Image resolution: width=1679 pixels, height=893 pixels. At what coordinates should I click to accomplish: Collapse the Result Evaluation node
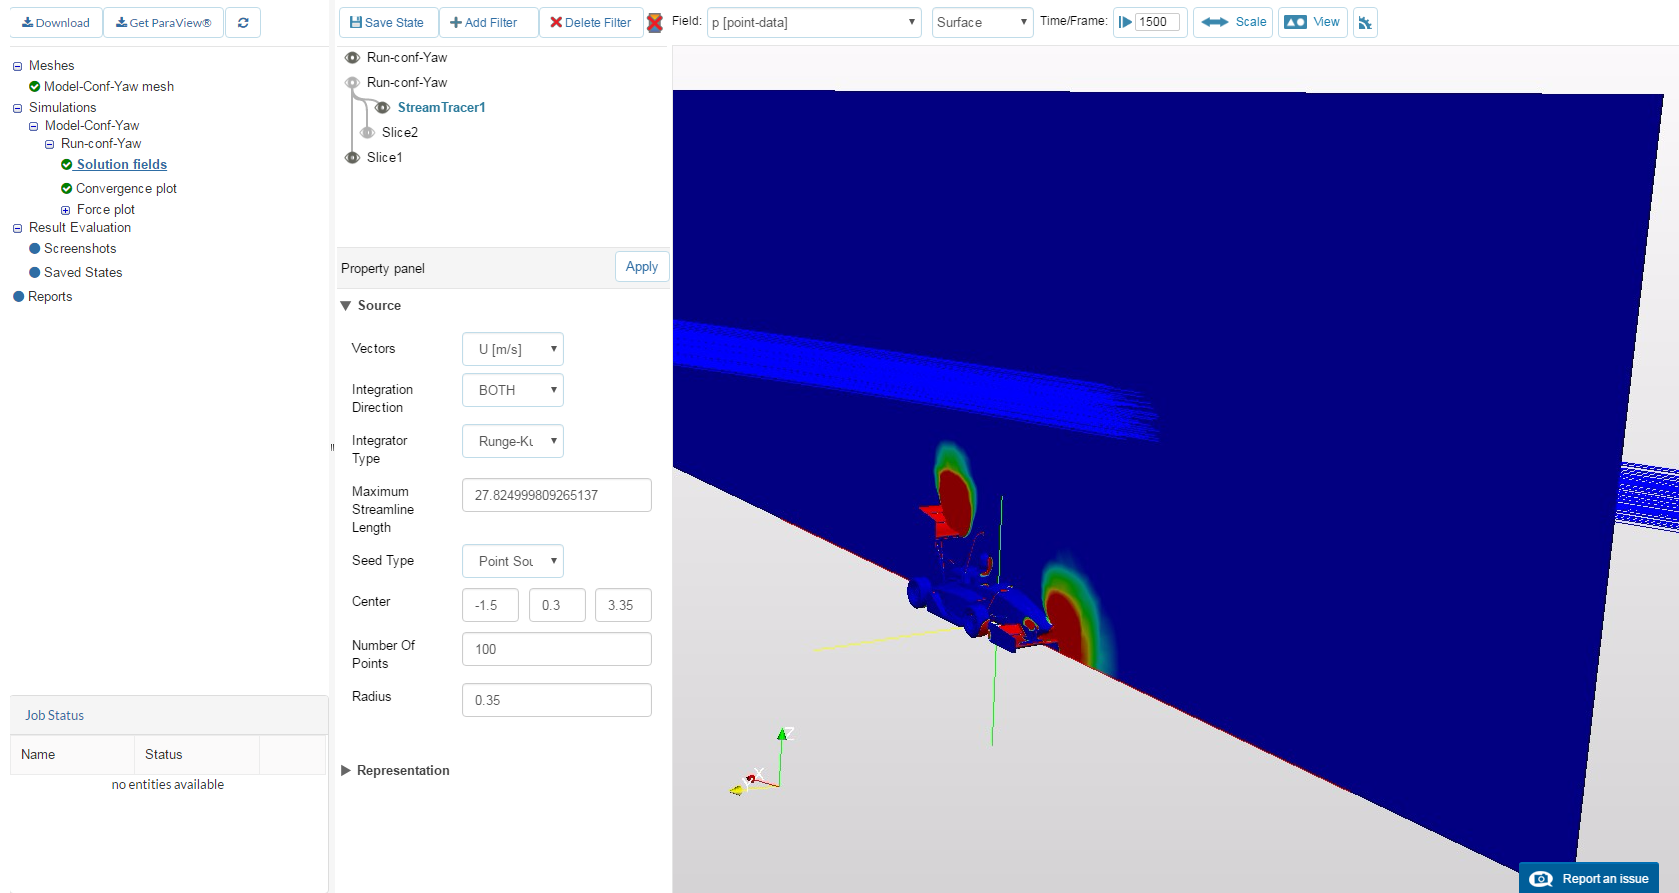(17, 228)
